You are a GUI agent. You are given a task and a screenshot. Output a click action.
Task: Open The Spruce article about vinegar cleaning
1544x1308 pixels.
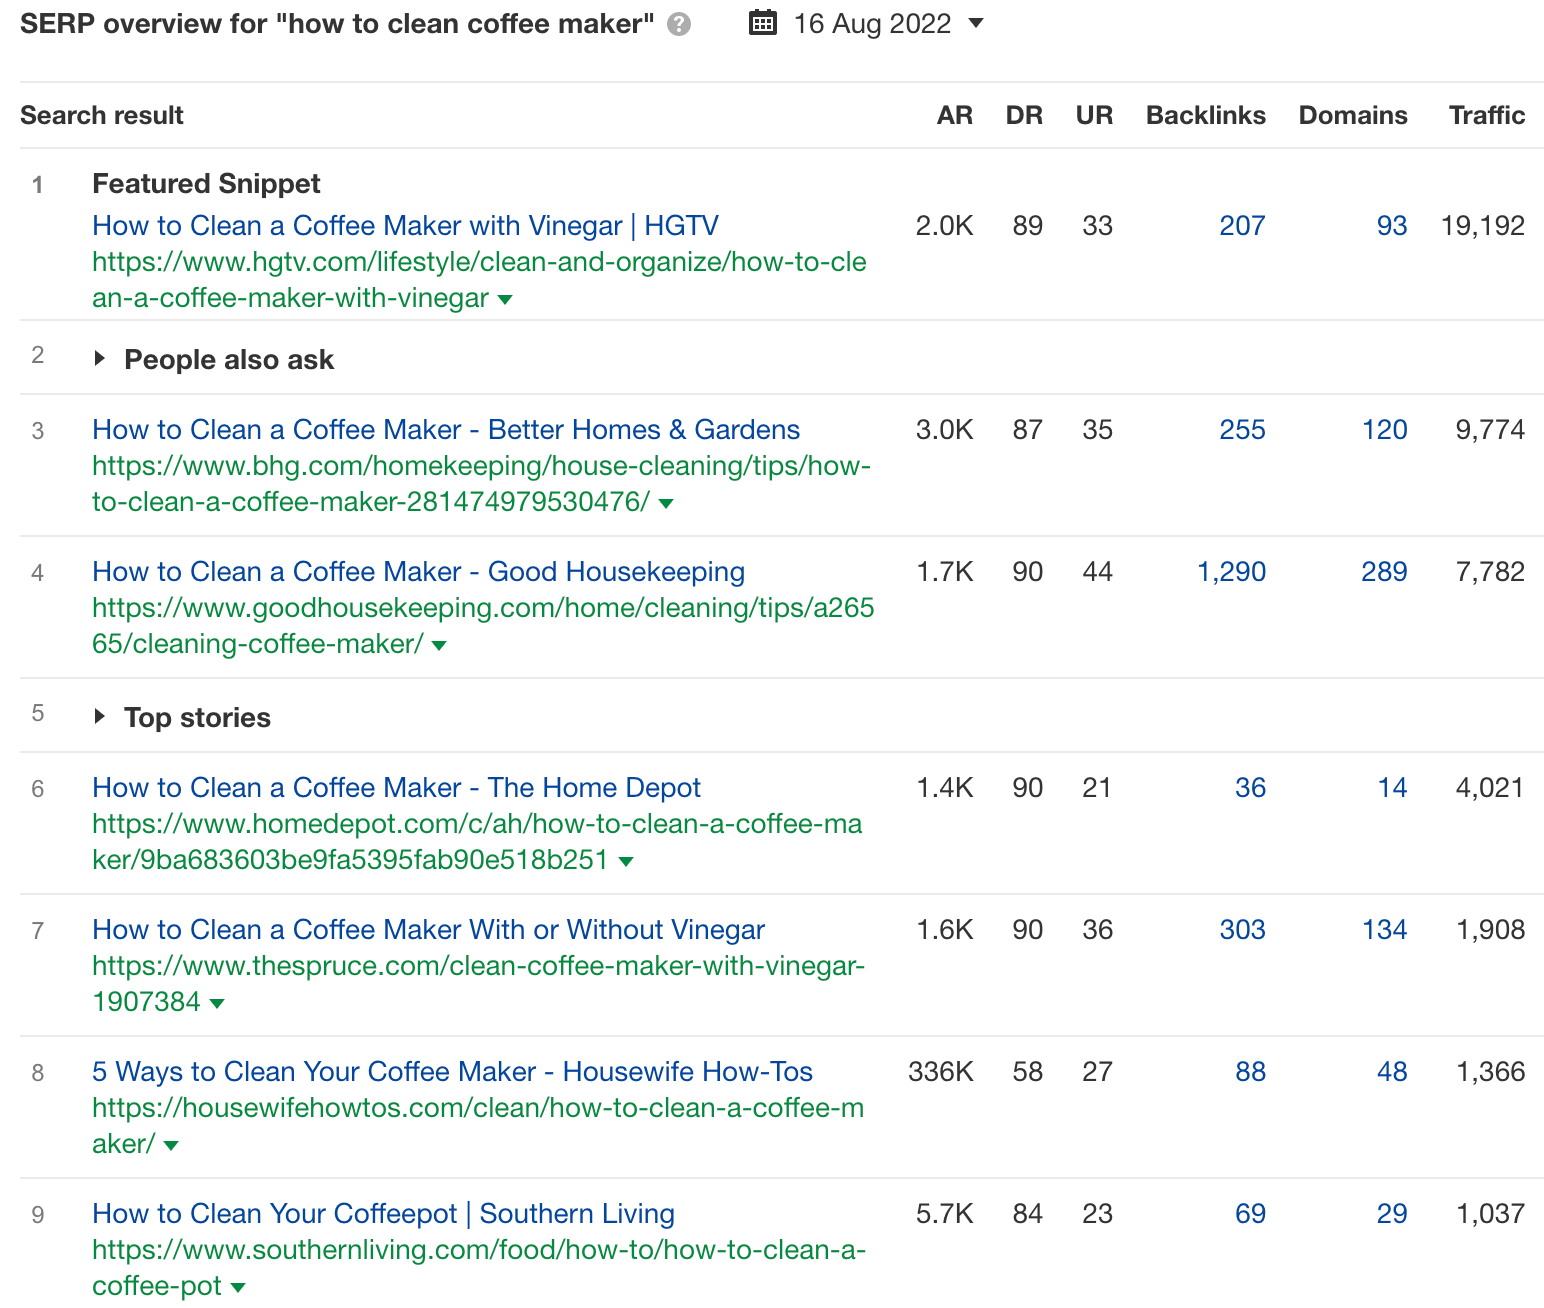coord(428,929)
